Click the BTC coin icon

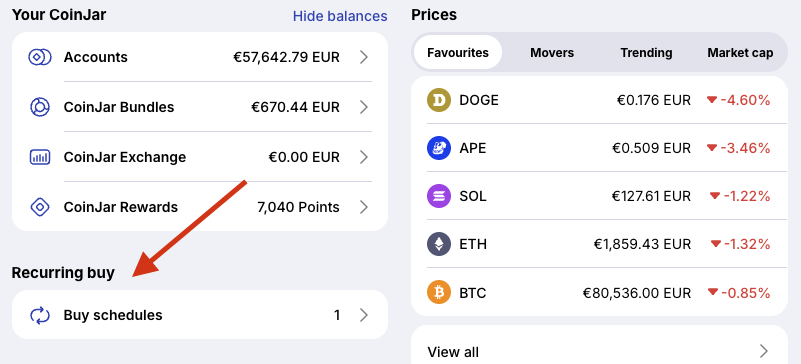[439, 293]
